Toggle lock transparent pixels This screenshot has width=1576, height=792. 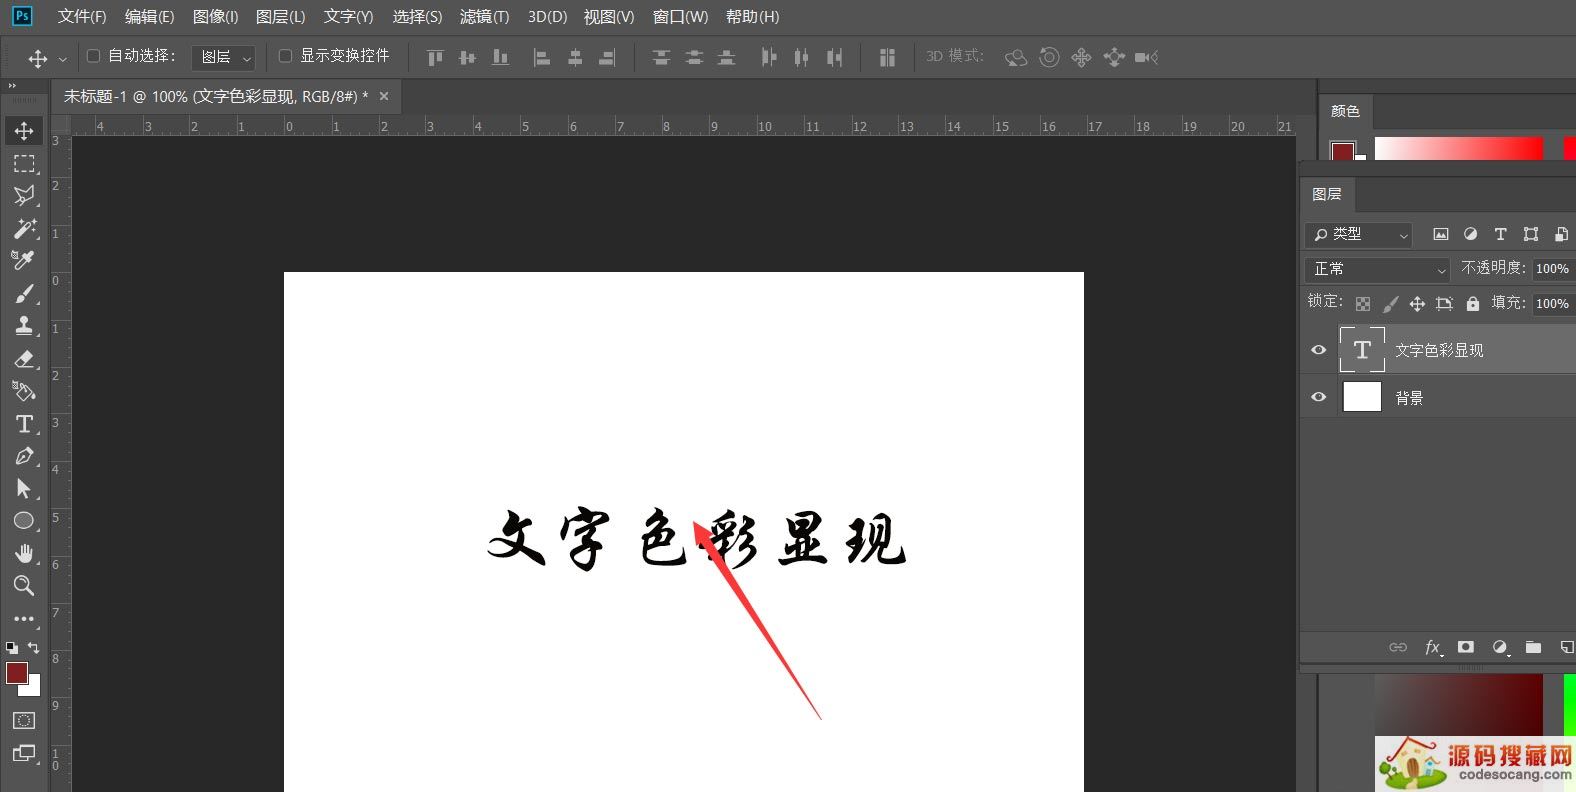[x=1363, y=303]
